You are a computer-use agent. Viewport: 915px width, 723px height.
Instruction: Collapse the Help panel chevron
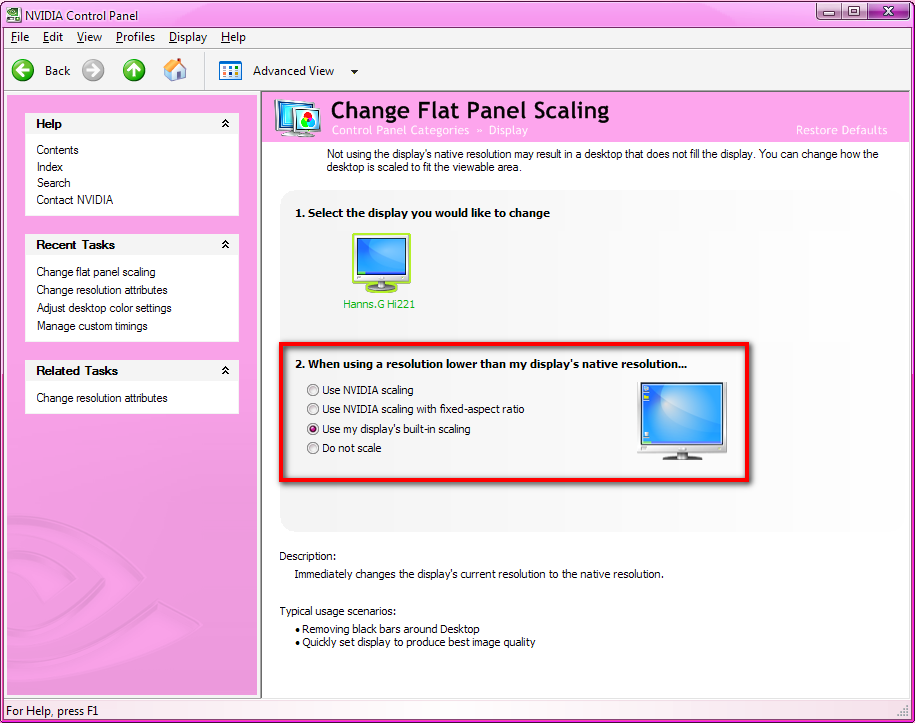pos(226,123)
